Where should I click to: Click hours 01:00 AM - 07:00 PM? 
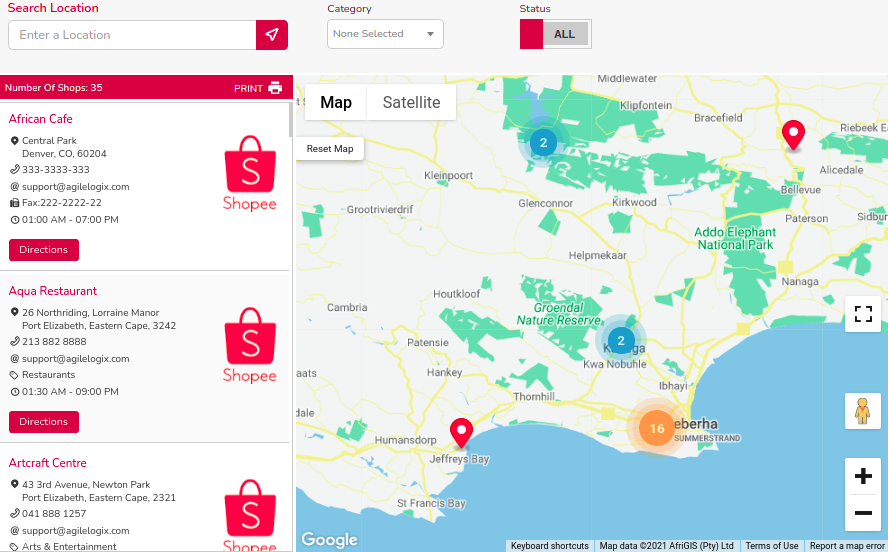click(70, 220)
